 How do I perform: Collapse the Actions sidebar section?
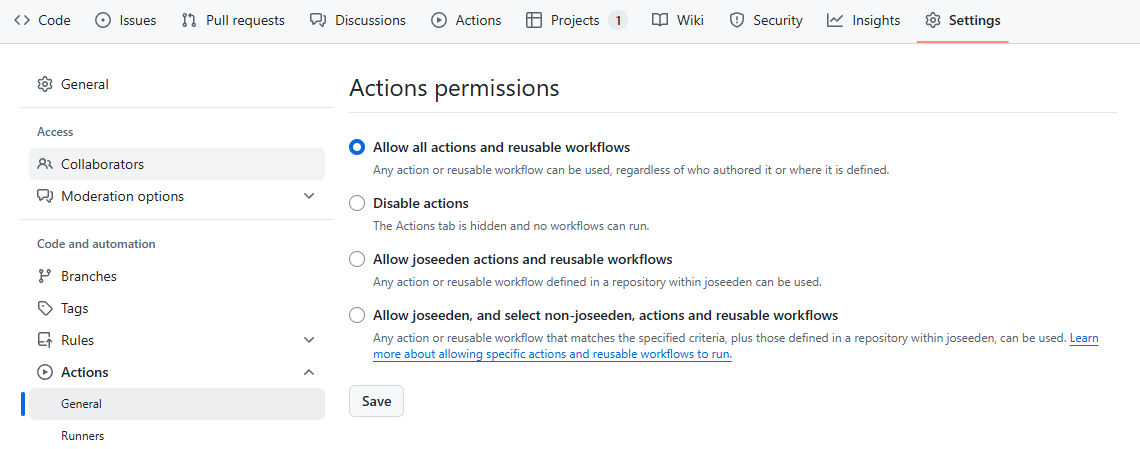tap(309, 372)
